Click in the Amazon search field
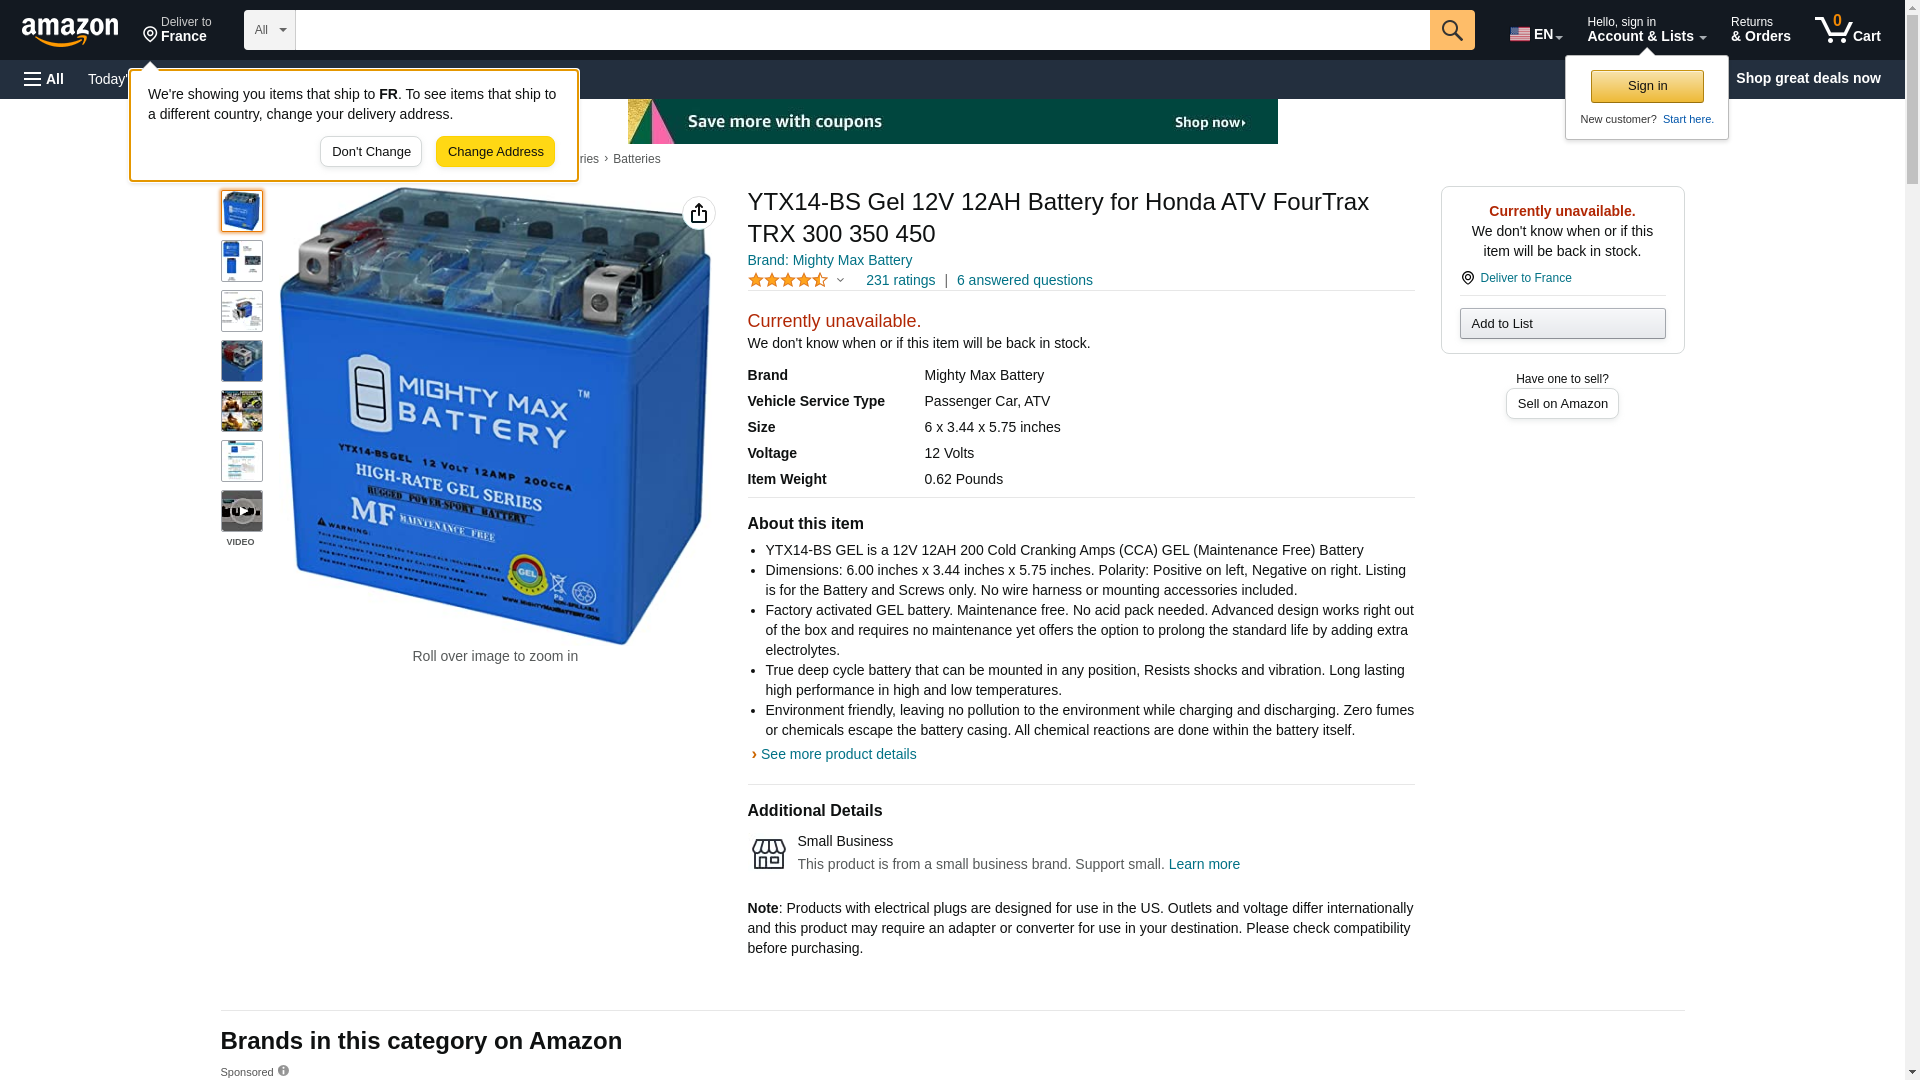Image resolution: width=1920 pixels, height=1080 pixels. click(862, 30)
